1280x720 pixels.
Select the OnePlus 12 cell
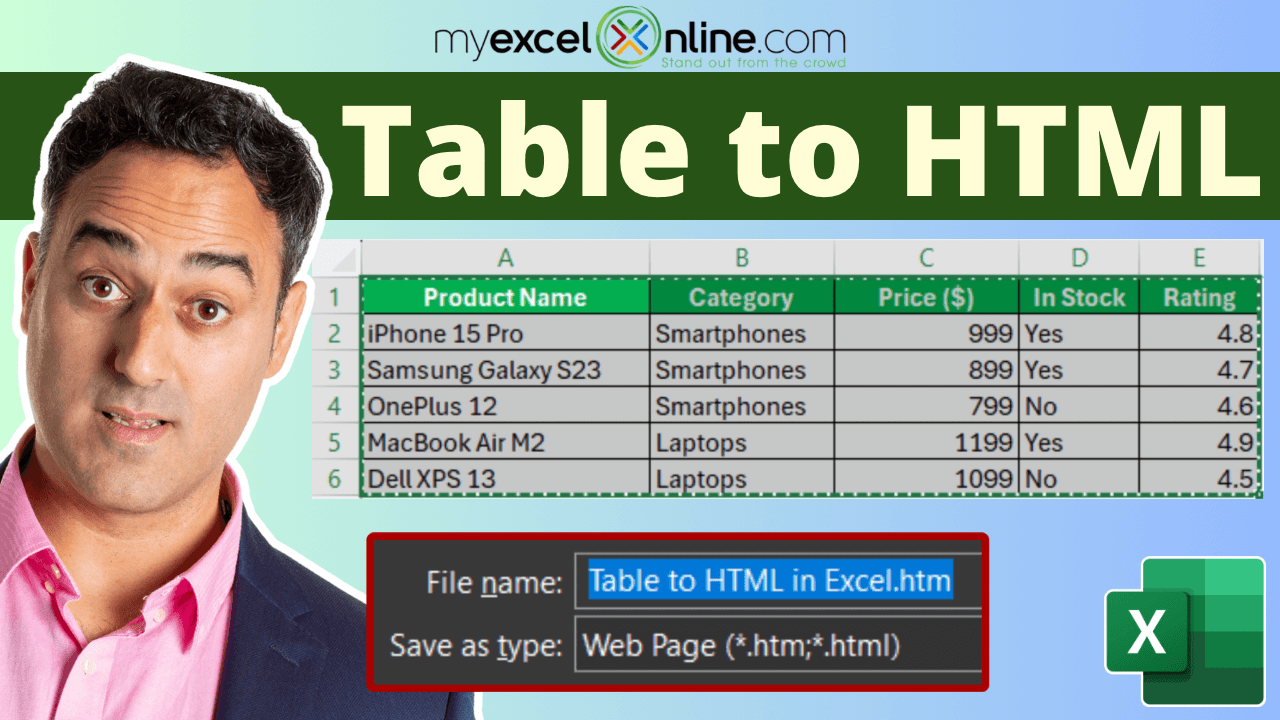(505, 405)
